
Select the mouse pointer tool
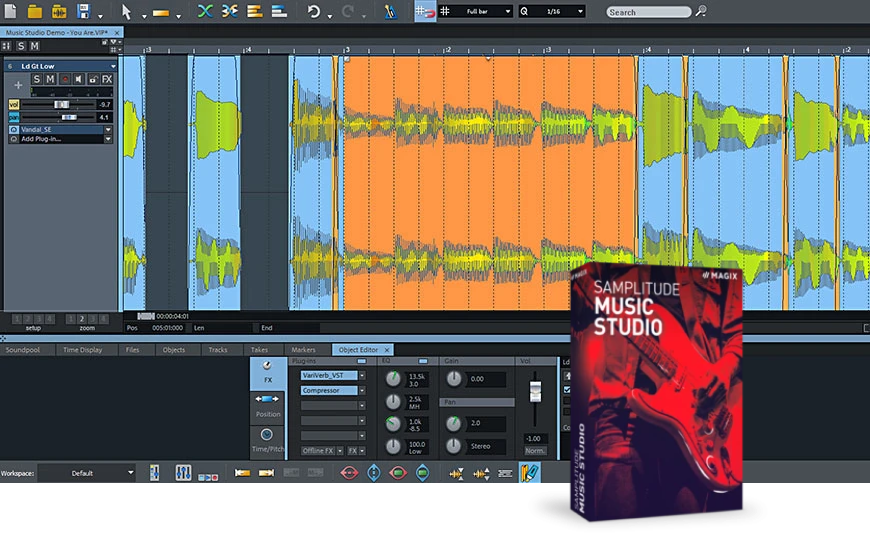coord(127,11)
